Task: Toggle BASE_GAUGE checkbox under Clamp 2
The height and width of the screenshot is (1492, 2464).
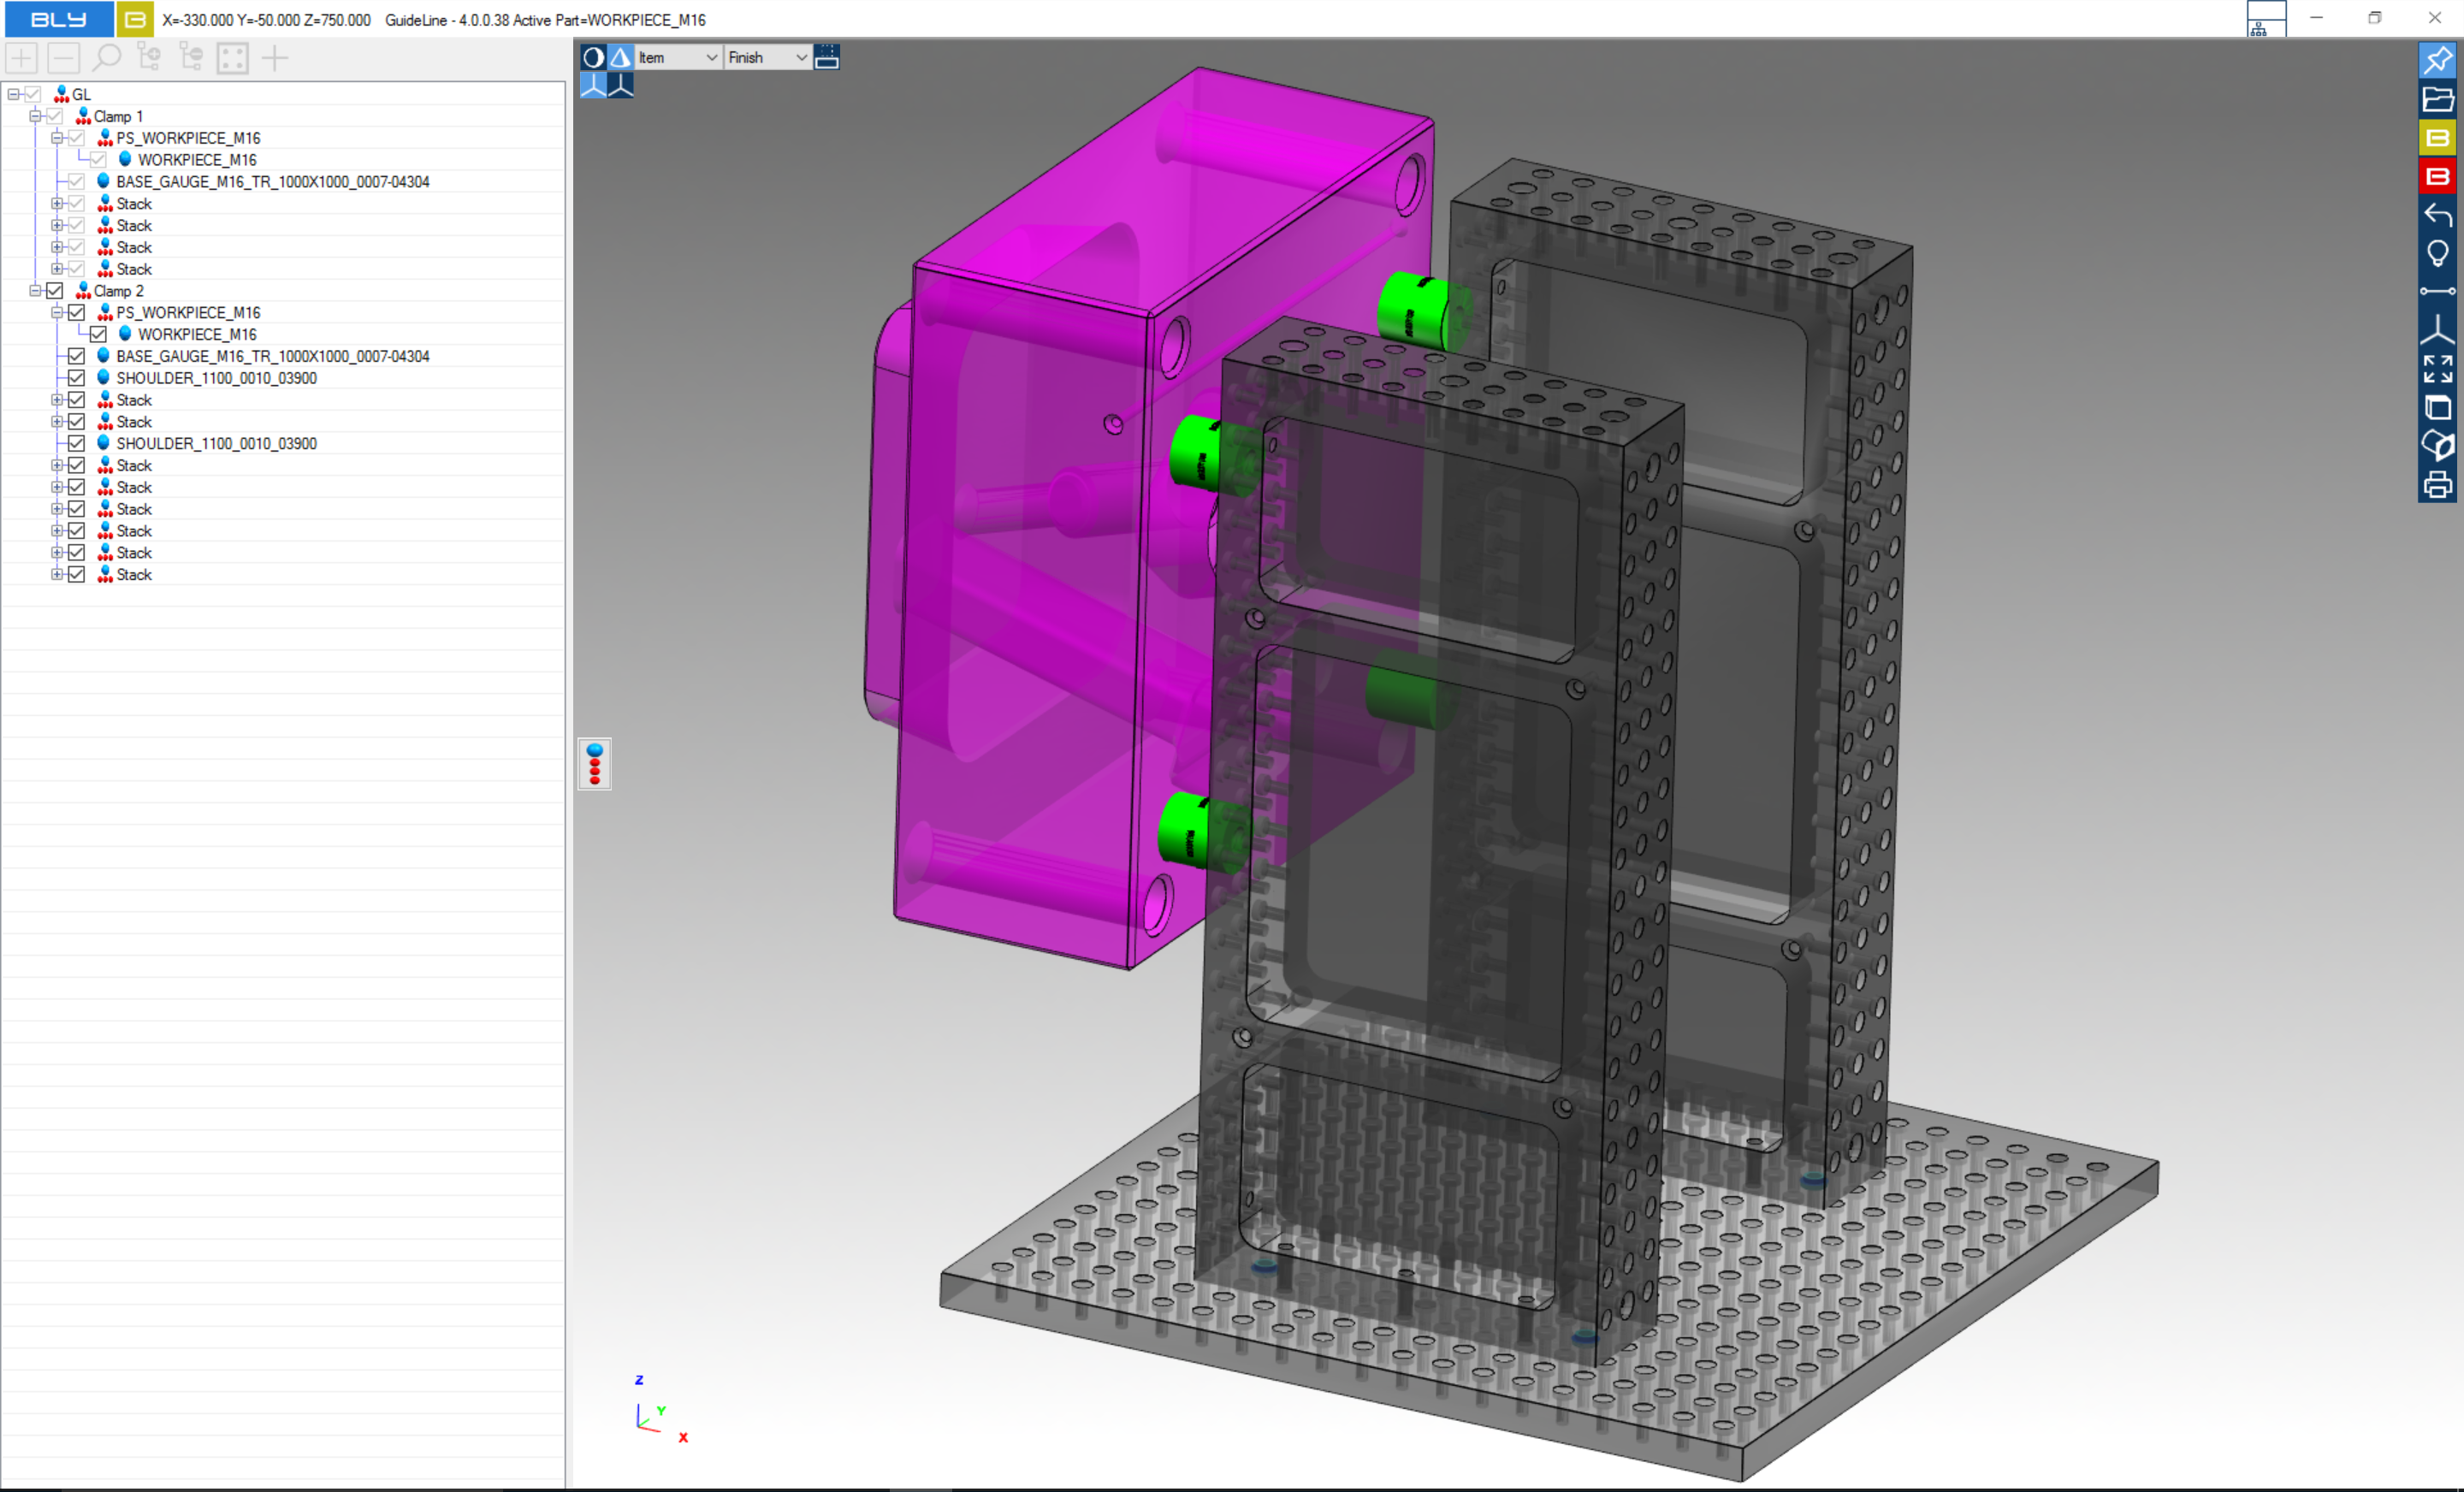Action: (x=77, y=356)
